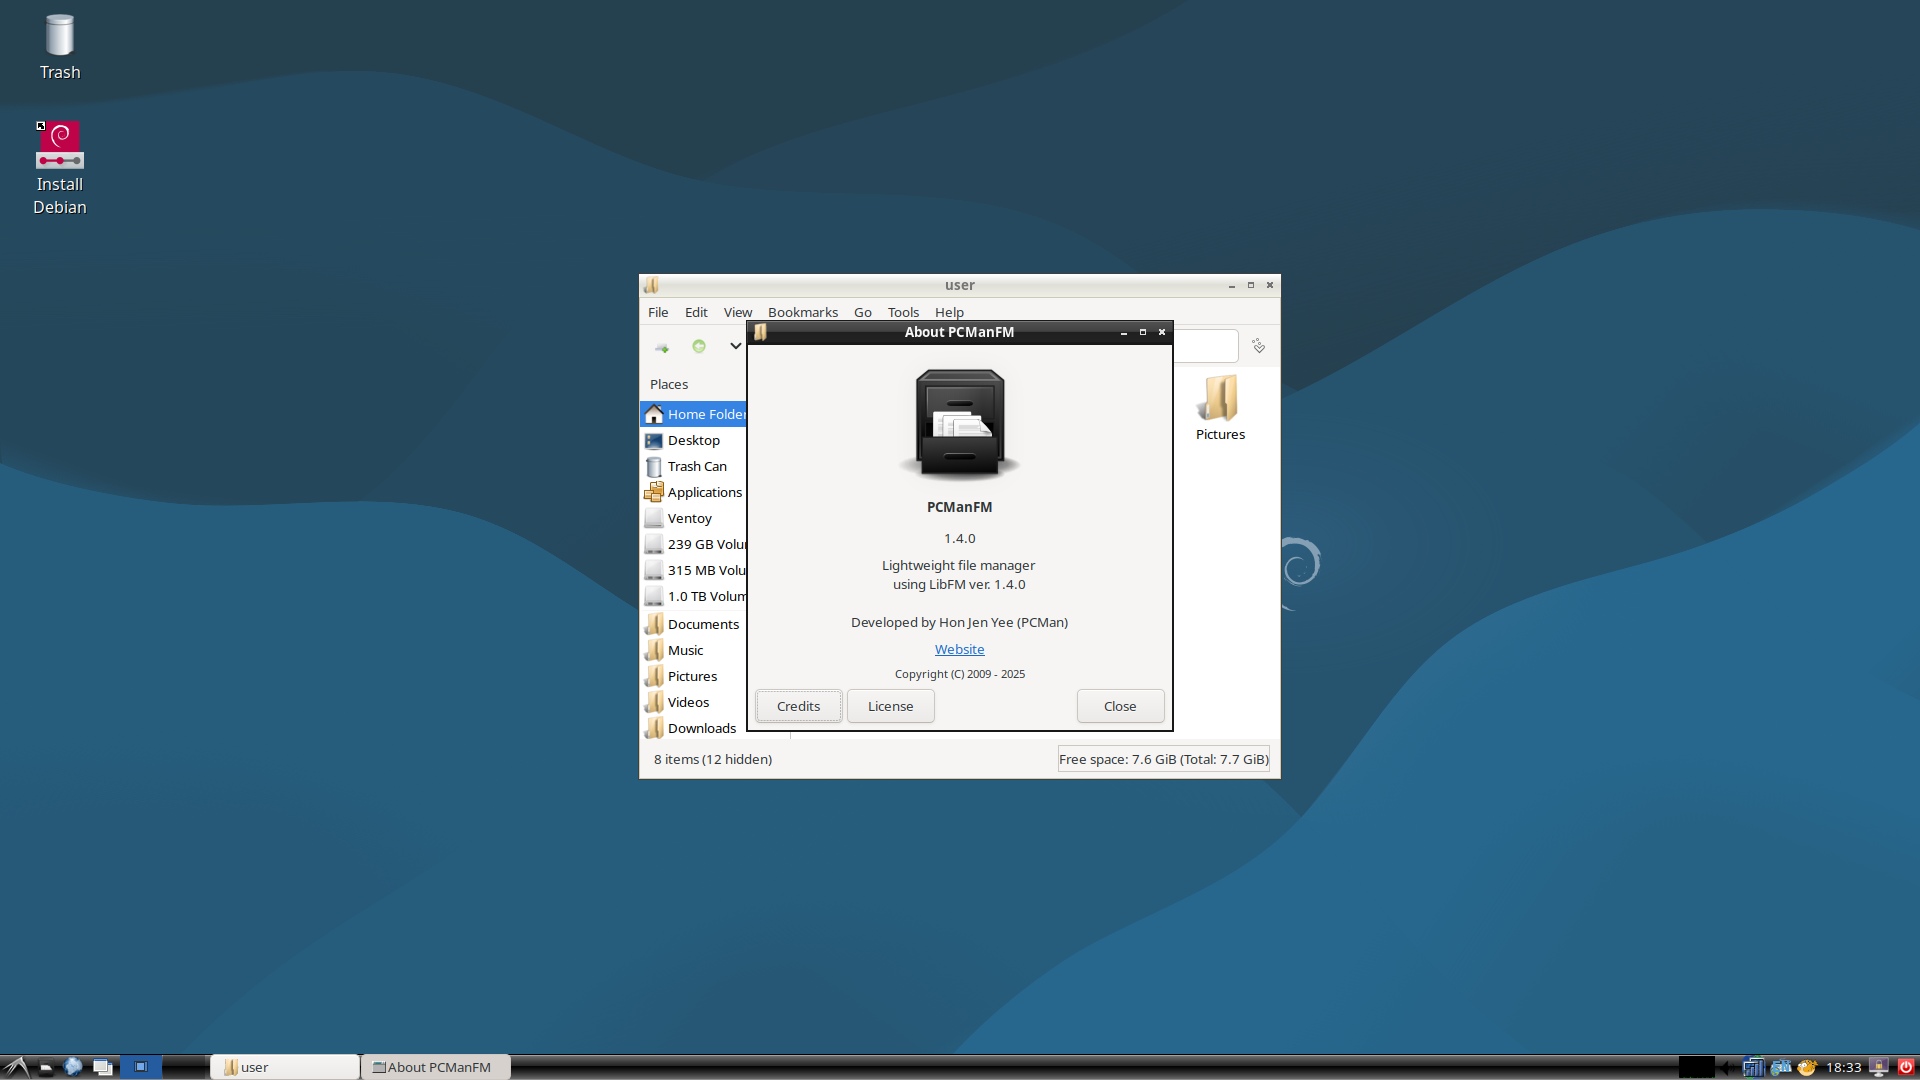
Task: Open the LXDE start menu icon
Action: coord(17,1067)
